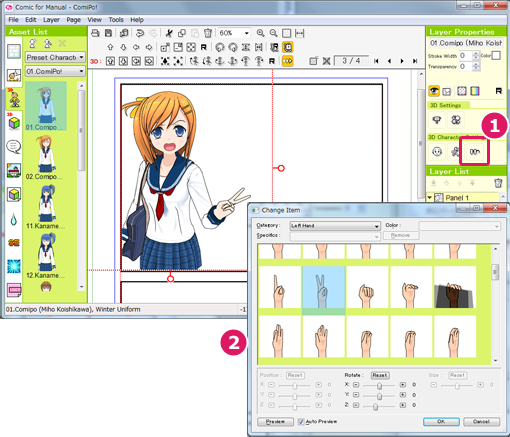Click the Cut scissors icon
Screen dimensions: 510x437
pyautogui.click(x=169, y=33)
